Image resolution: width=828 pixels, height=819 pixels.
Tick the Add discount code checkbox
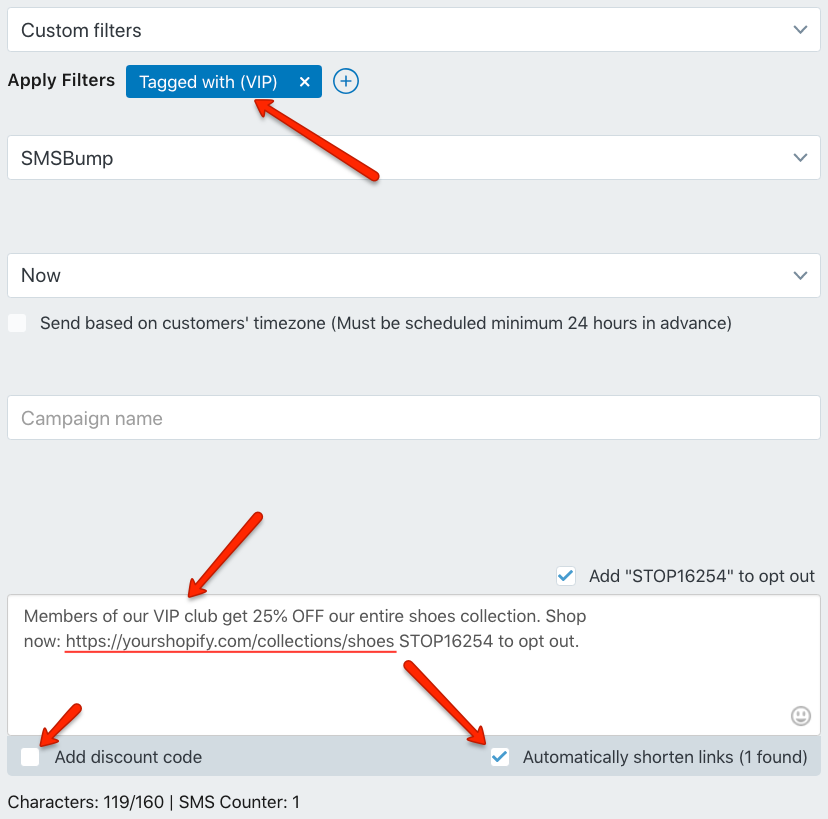tap(30, 757)
